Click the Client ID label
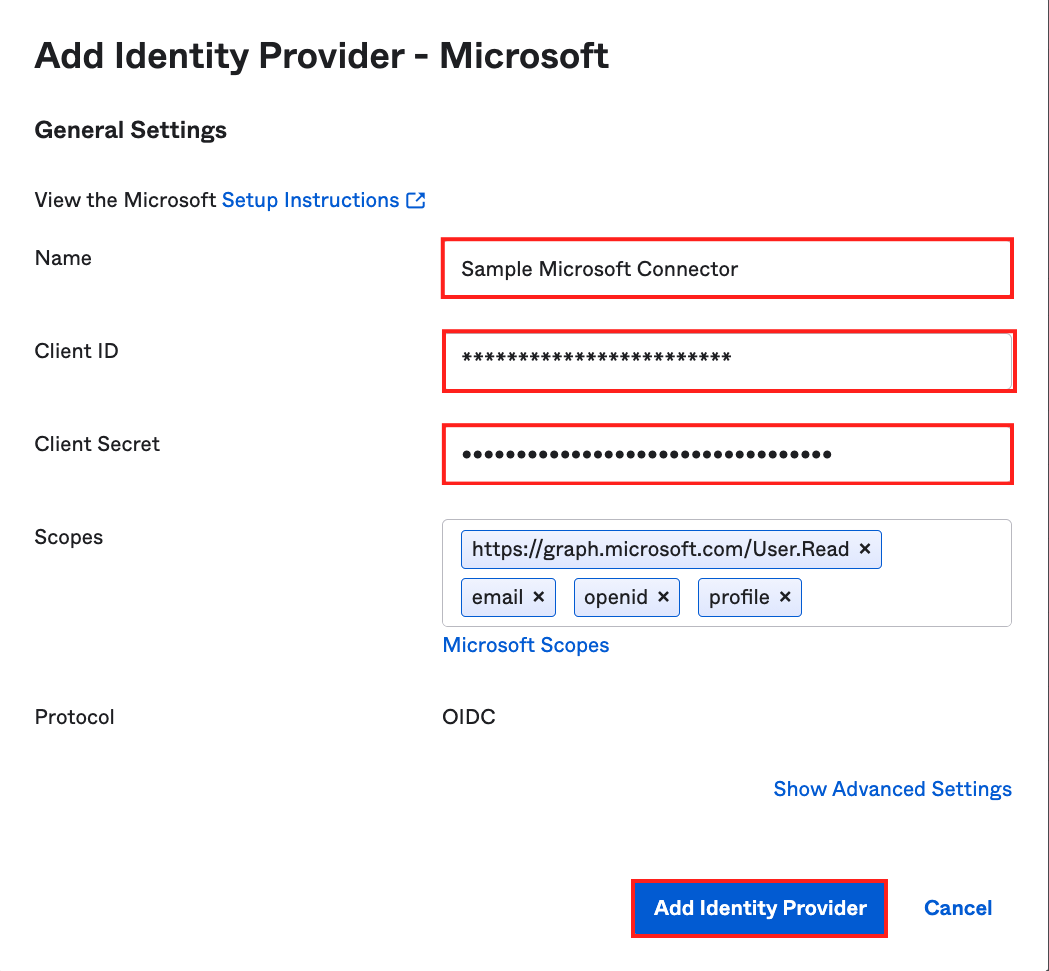This screenshot has width=1049, height=971. tap(76, 351)
